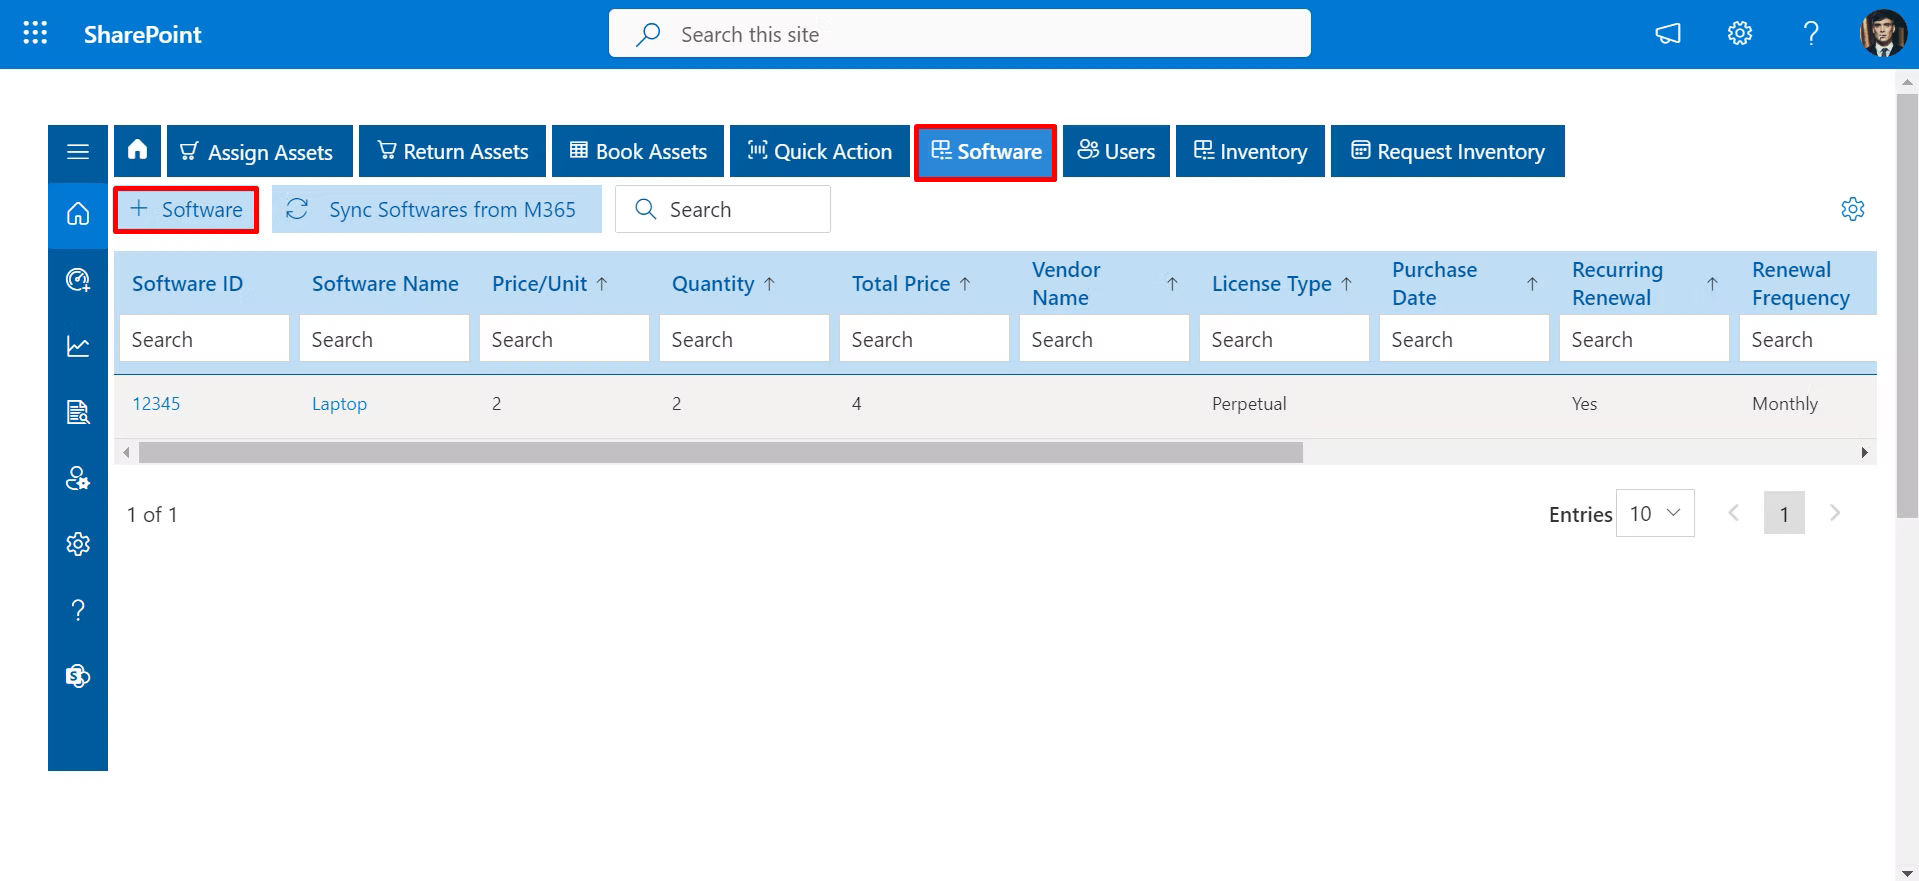The width and height of the screenshot is (1919, 881).
Task: Click the Software Name column header
Action: click(x=385, y=284)
